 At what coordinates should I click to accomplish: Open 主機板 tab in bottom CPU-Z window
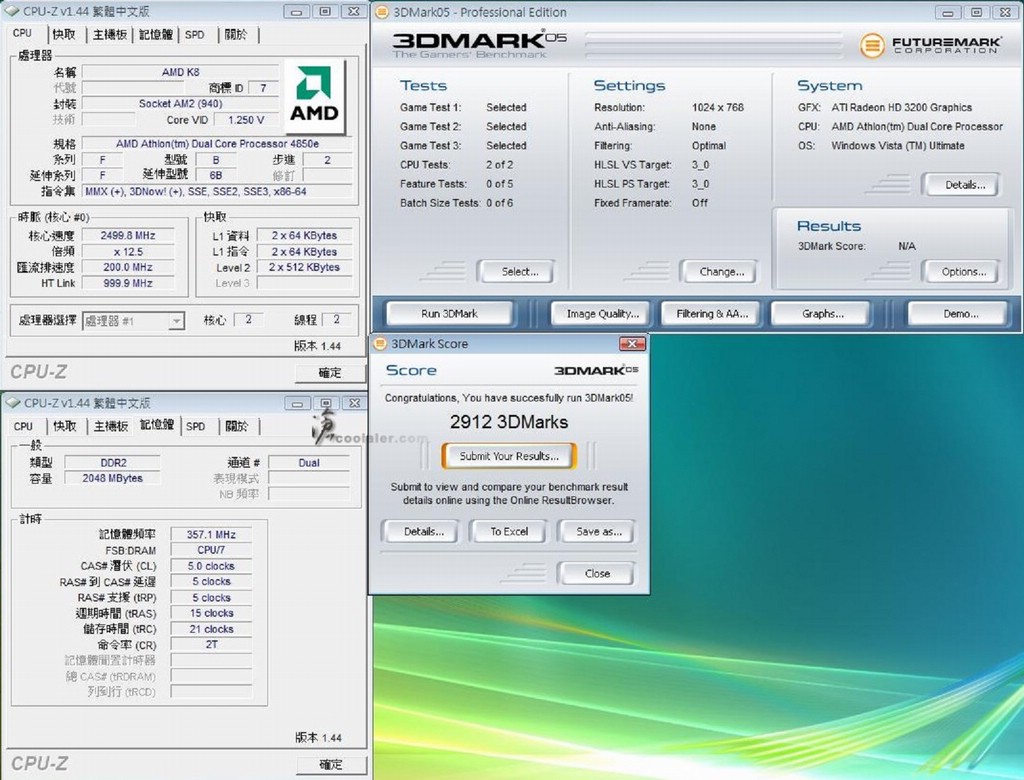point(110,427)
